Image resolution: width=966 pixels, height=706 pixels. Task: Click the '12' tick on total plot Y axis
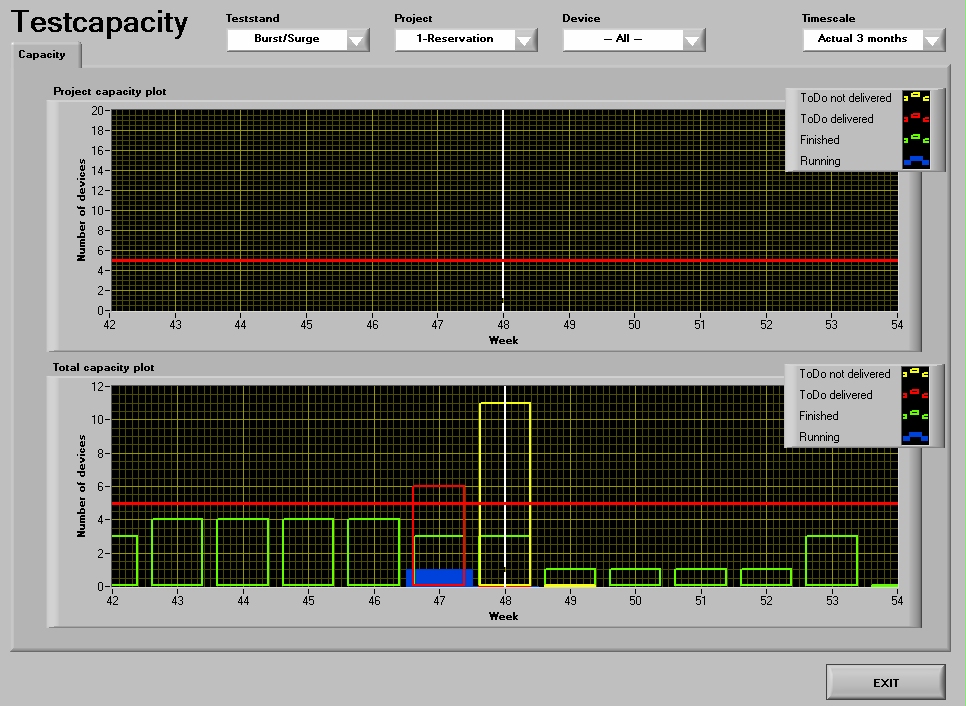[x=97, y=387]
